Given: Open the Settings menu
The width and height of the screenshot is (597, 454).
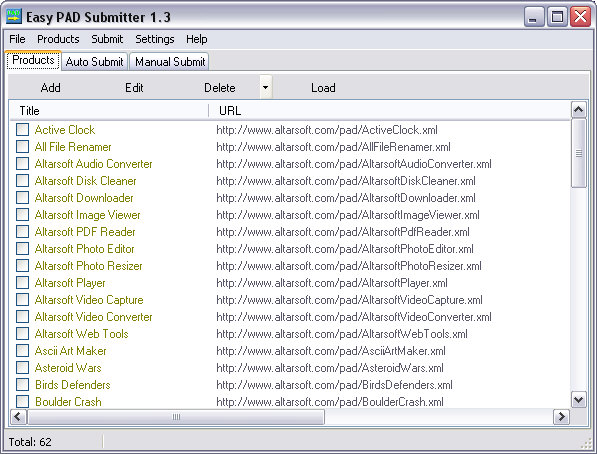Looking at the screenshot, I should pyautogui.click(x=155, y=39).
